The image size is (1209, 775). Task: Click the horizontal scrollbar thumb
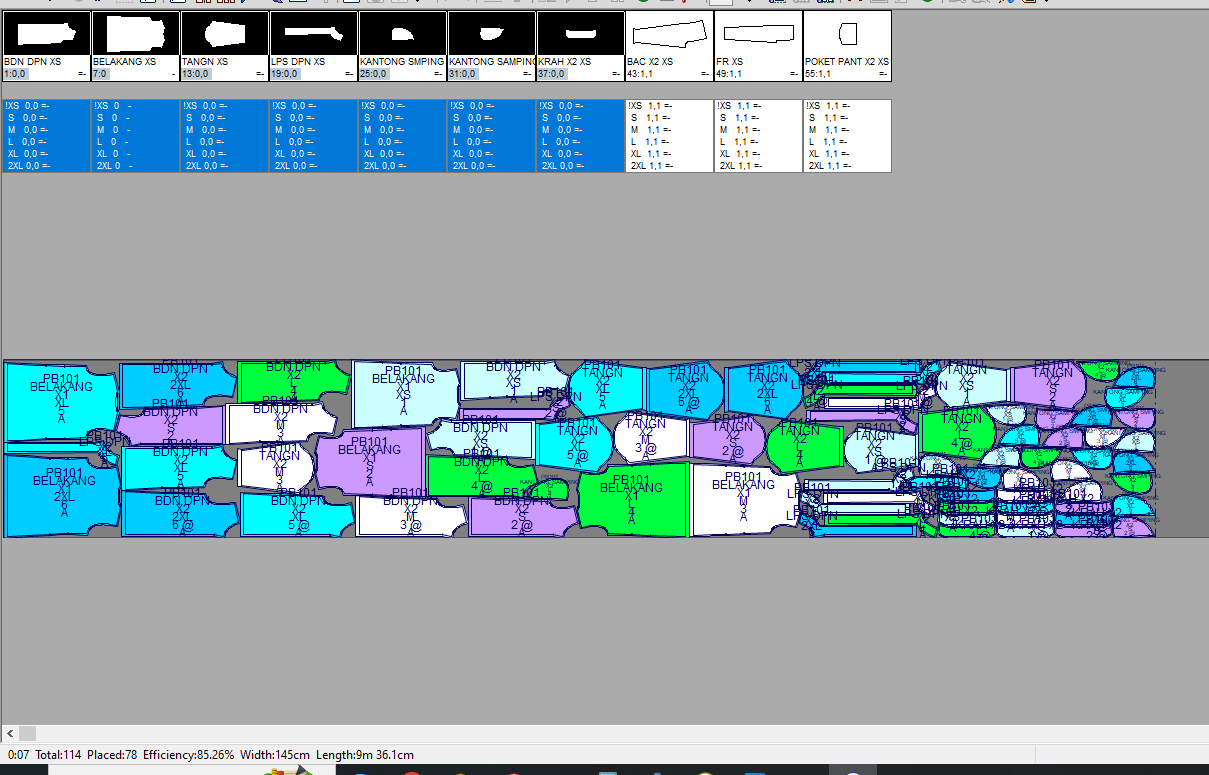point(27,734)
